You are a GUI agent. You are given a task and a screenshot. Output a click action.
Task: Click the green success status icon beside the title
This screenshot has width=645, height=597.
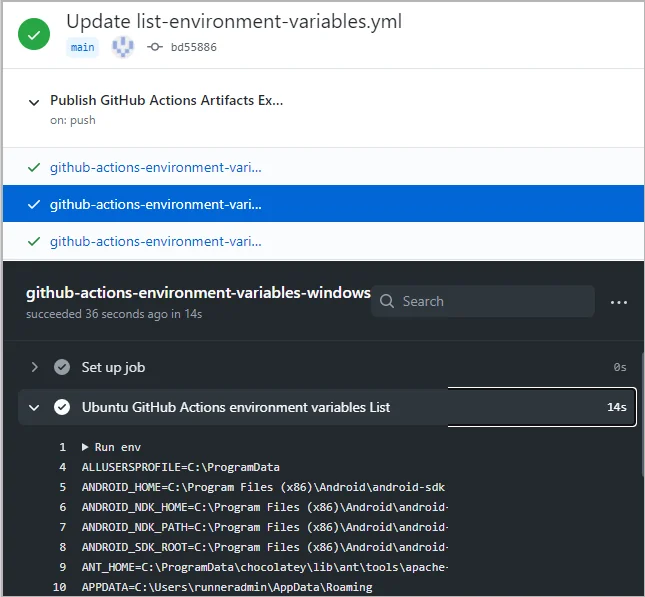click(34, 34)
